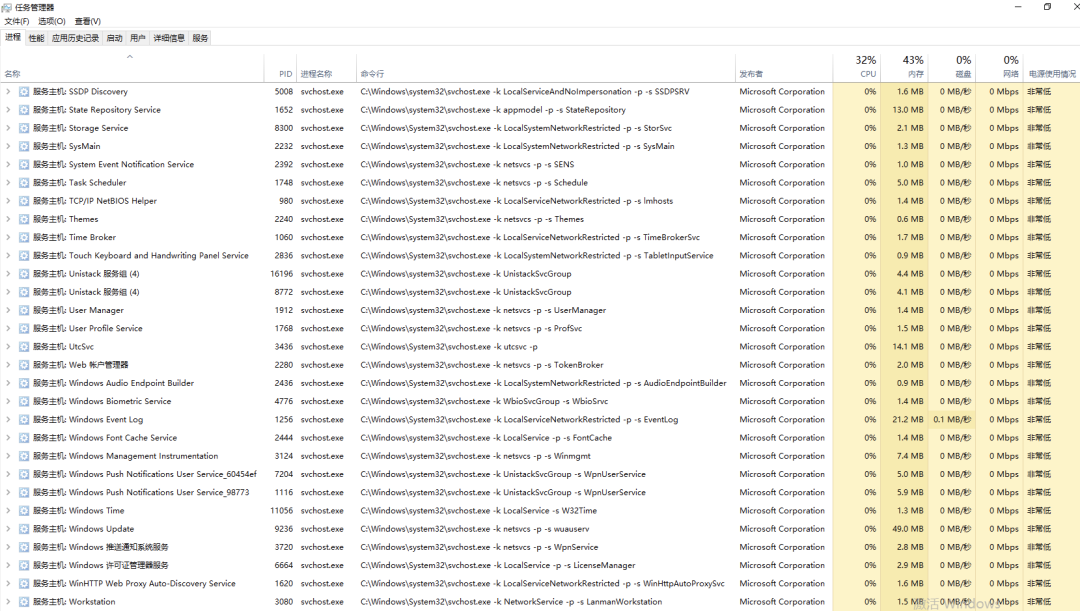
Task: Click the service icon for Windows Update
Action: [24, 529]
